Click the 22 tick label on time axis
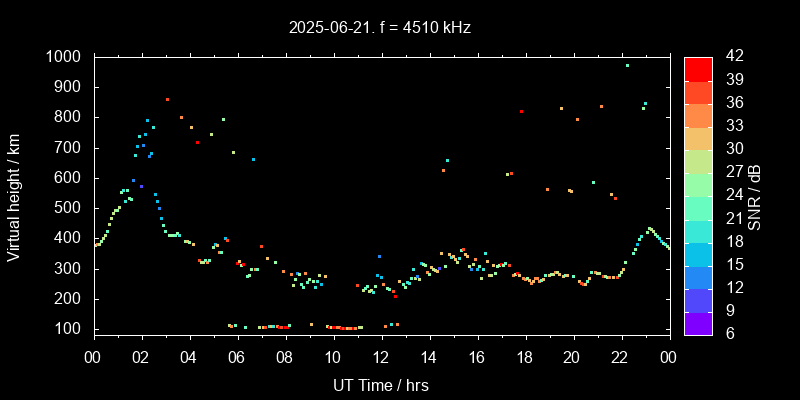Screen dimensions: 800x400 [x=621, y=358]
